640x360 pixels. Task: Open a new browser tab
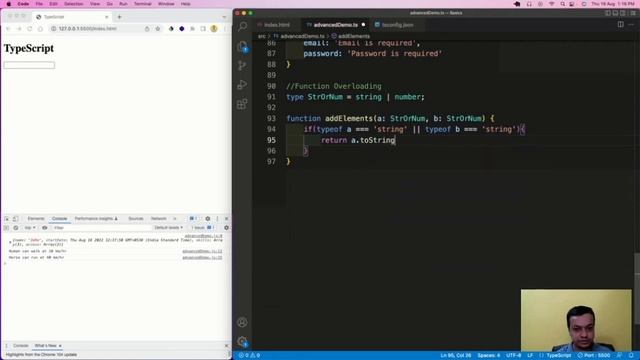(x=120, y=17)
